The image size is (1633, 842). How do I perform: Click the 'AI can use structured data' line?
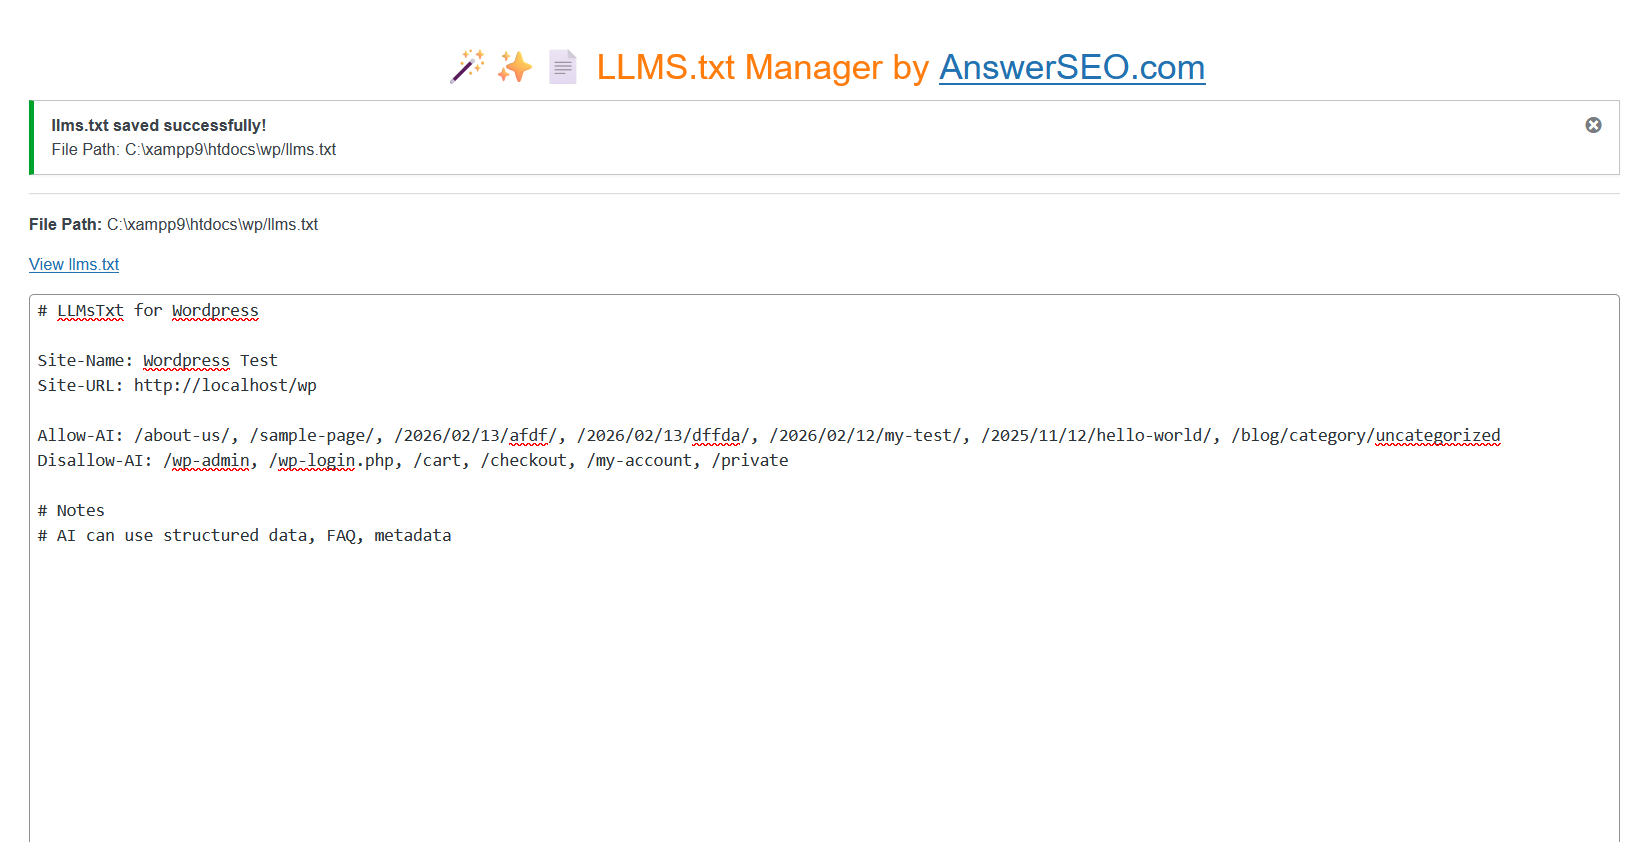pos(245,535)
